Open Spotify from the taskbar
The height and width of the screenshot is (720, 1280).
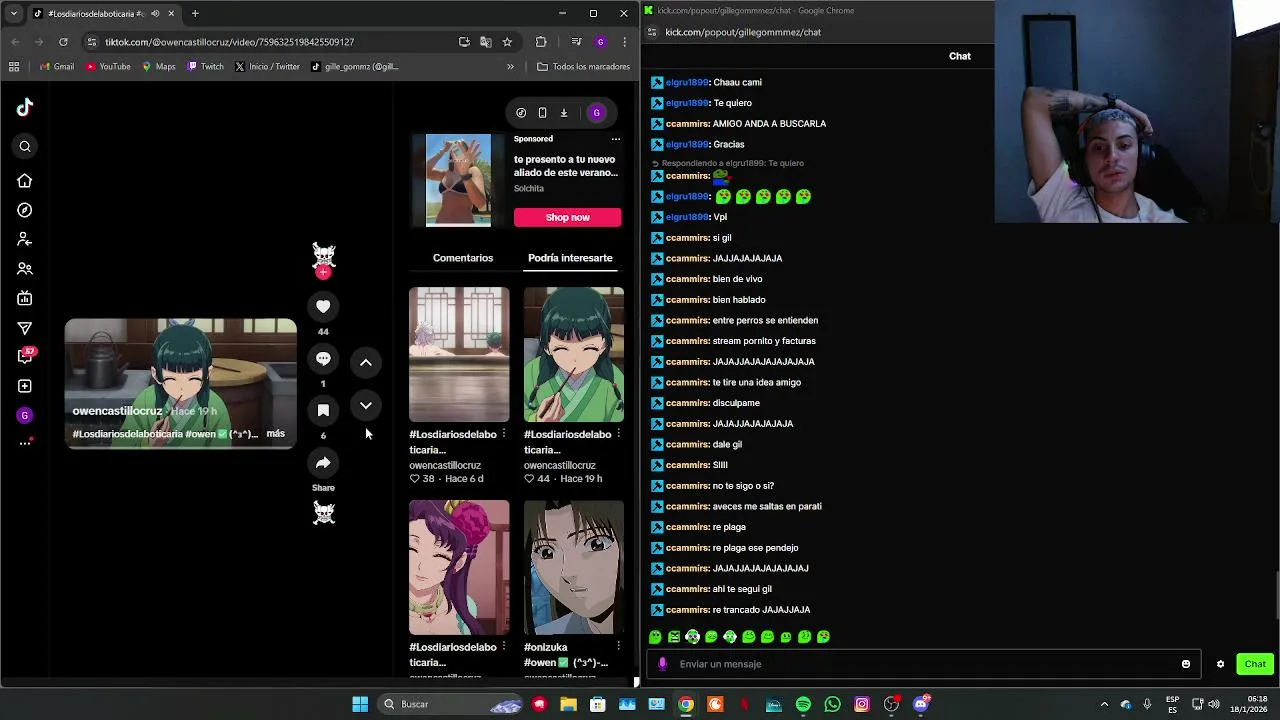click(x=803, y=704)
